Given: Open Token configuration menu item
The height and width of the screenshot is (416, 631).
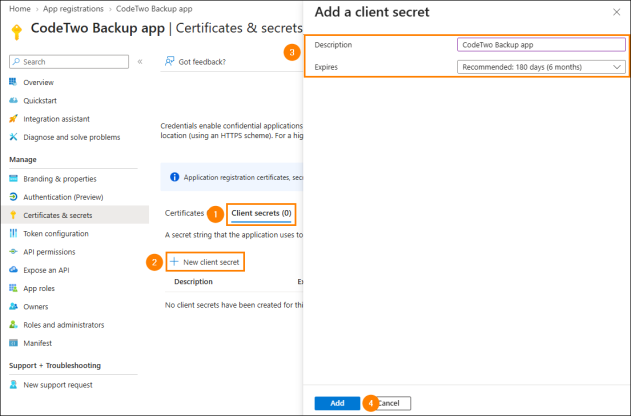Looking at the screenshot, I should [56, 234].
